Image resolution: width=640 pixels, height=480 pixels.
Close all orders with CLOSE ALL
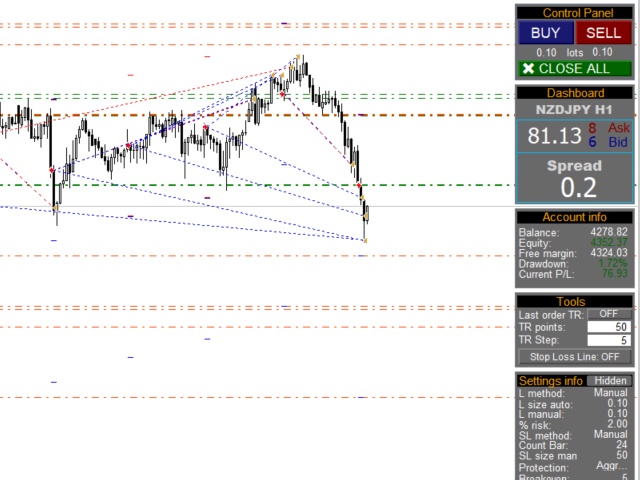coord(575,69)
